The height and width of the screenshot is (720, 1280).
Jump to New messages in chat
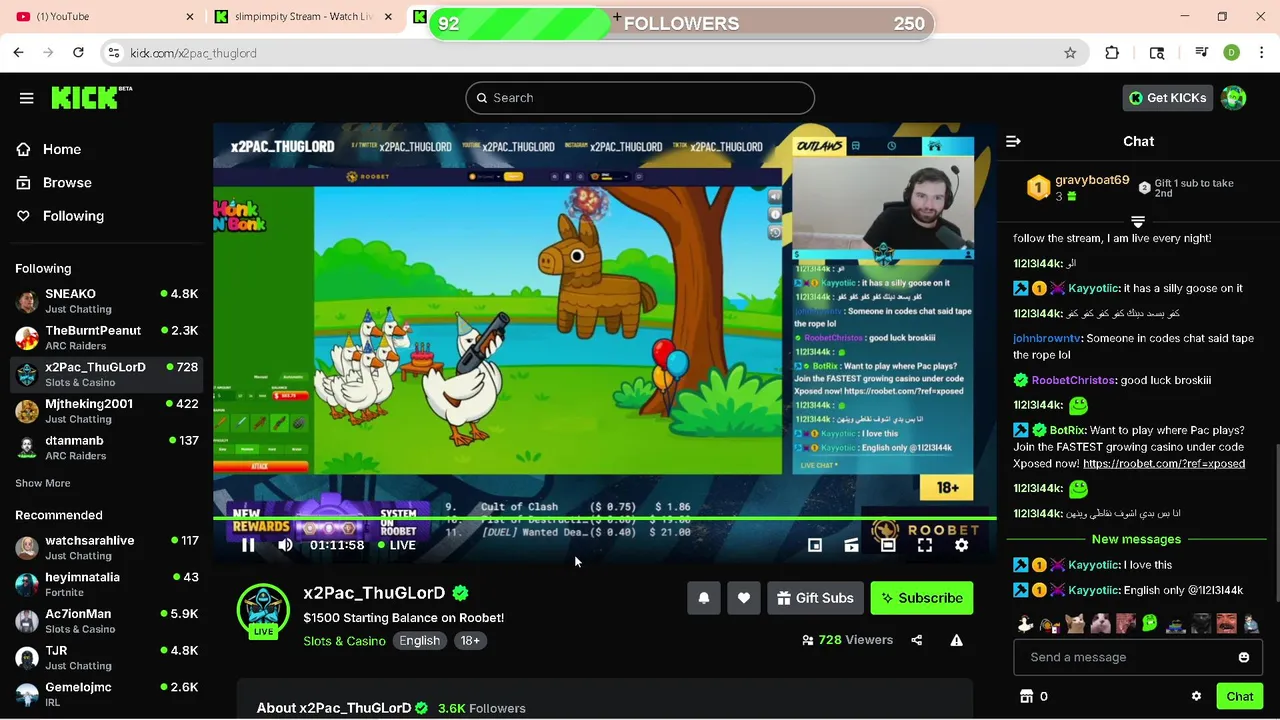(1136, 539)
